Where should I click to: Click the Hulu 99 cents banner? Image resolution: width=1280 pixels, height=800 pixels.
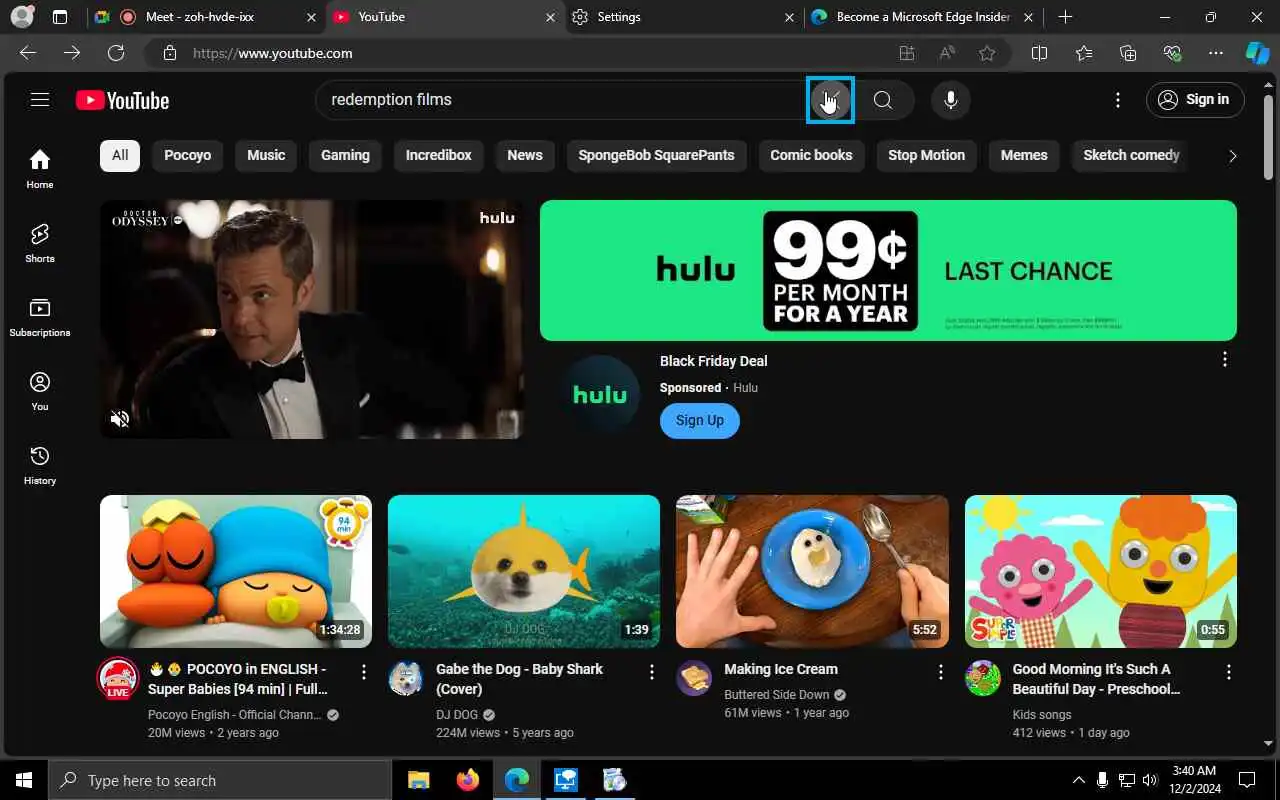[x=888, y=270]
